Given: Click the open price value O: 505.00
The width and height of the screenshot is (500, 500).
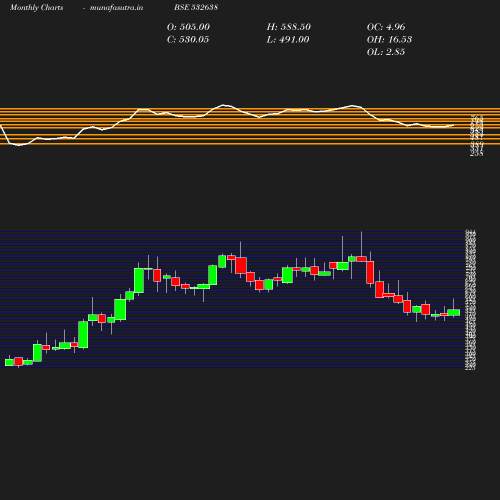Looking at the screenshot, I should (188, 27).
